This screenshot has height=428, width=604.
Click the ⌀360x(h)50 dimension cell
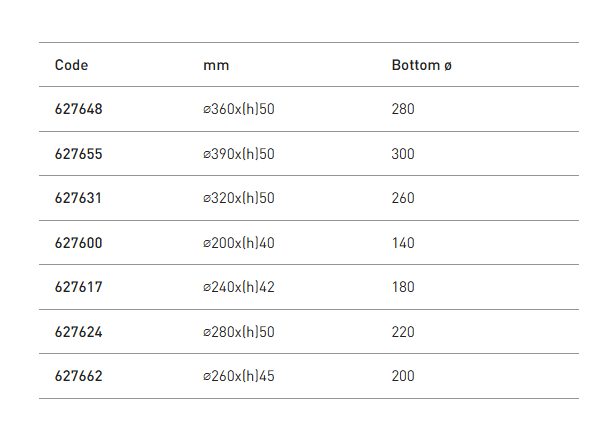(238, 109)
